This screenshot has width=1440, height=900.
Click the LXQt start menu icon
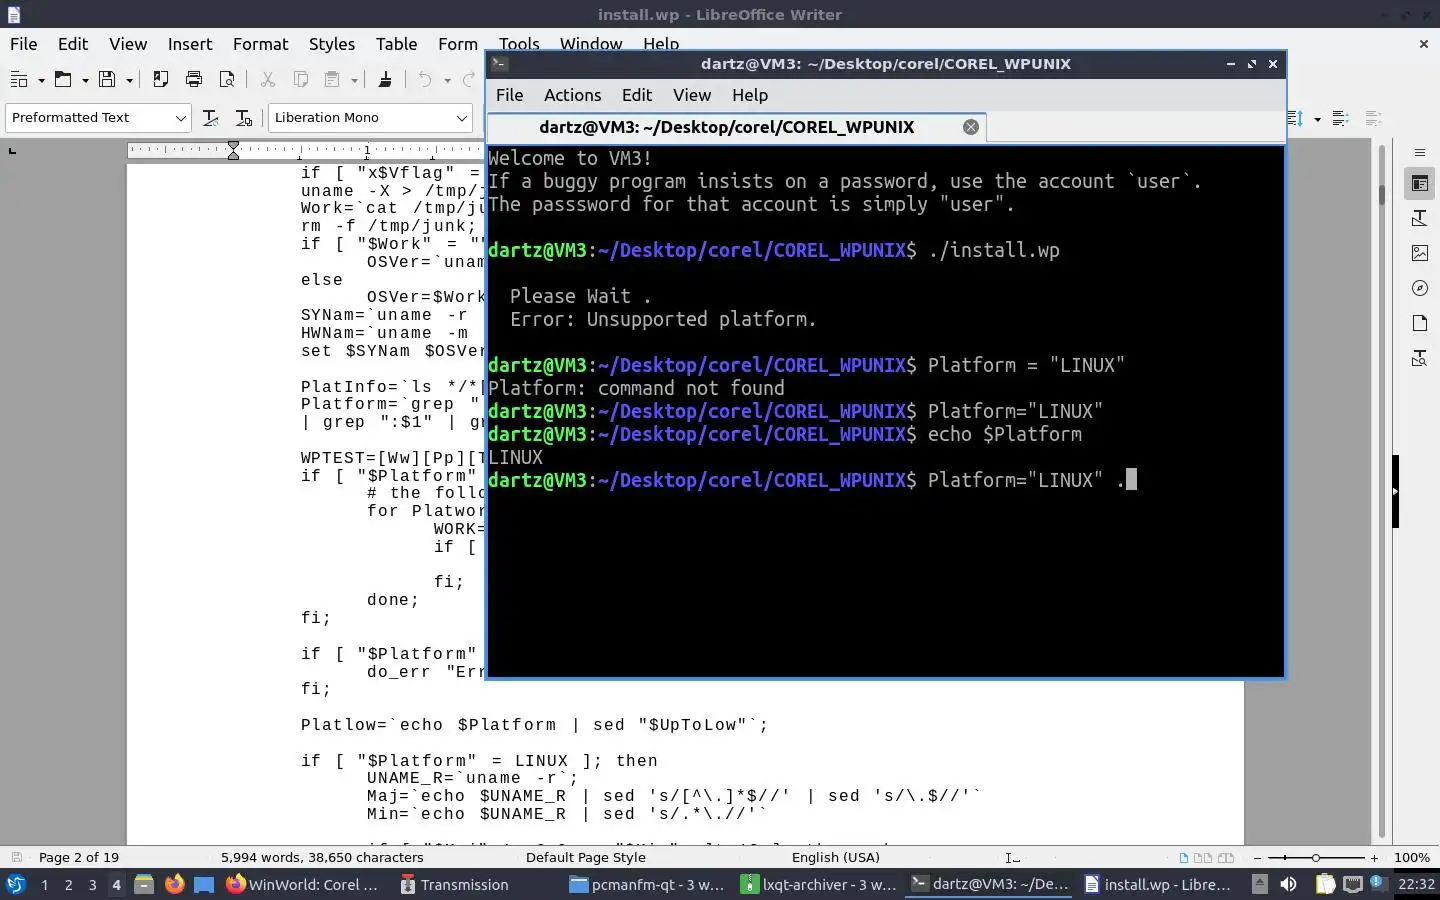[x=16, y=884]
